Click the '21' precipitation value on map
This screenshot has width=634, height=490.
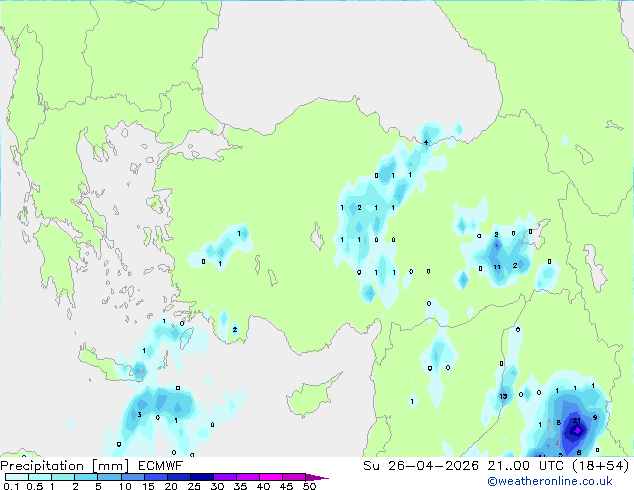coord(577,421)
